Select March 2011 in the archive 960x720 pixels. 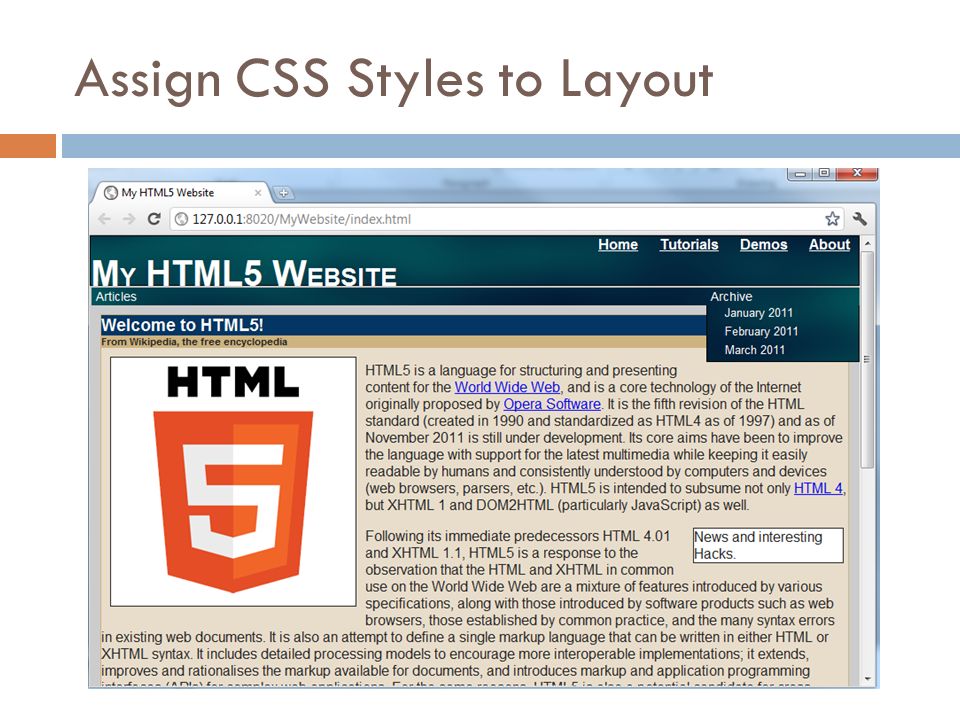tap(754, 350)
